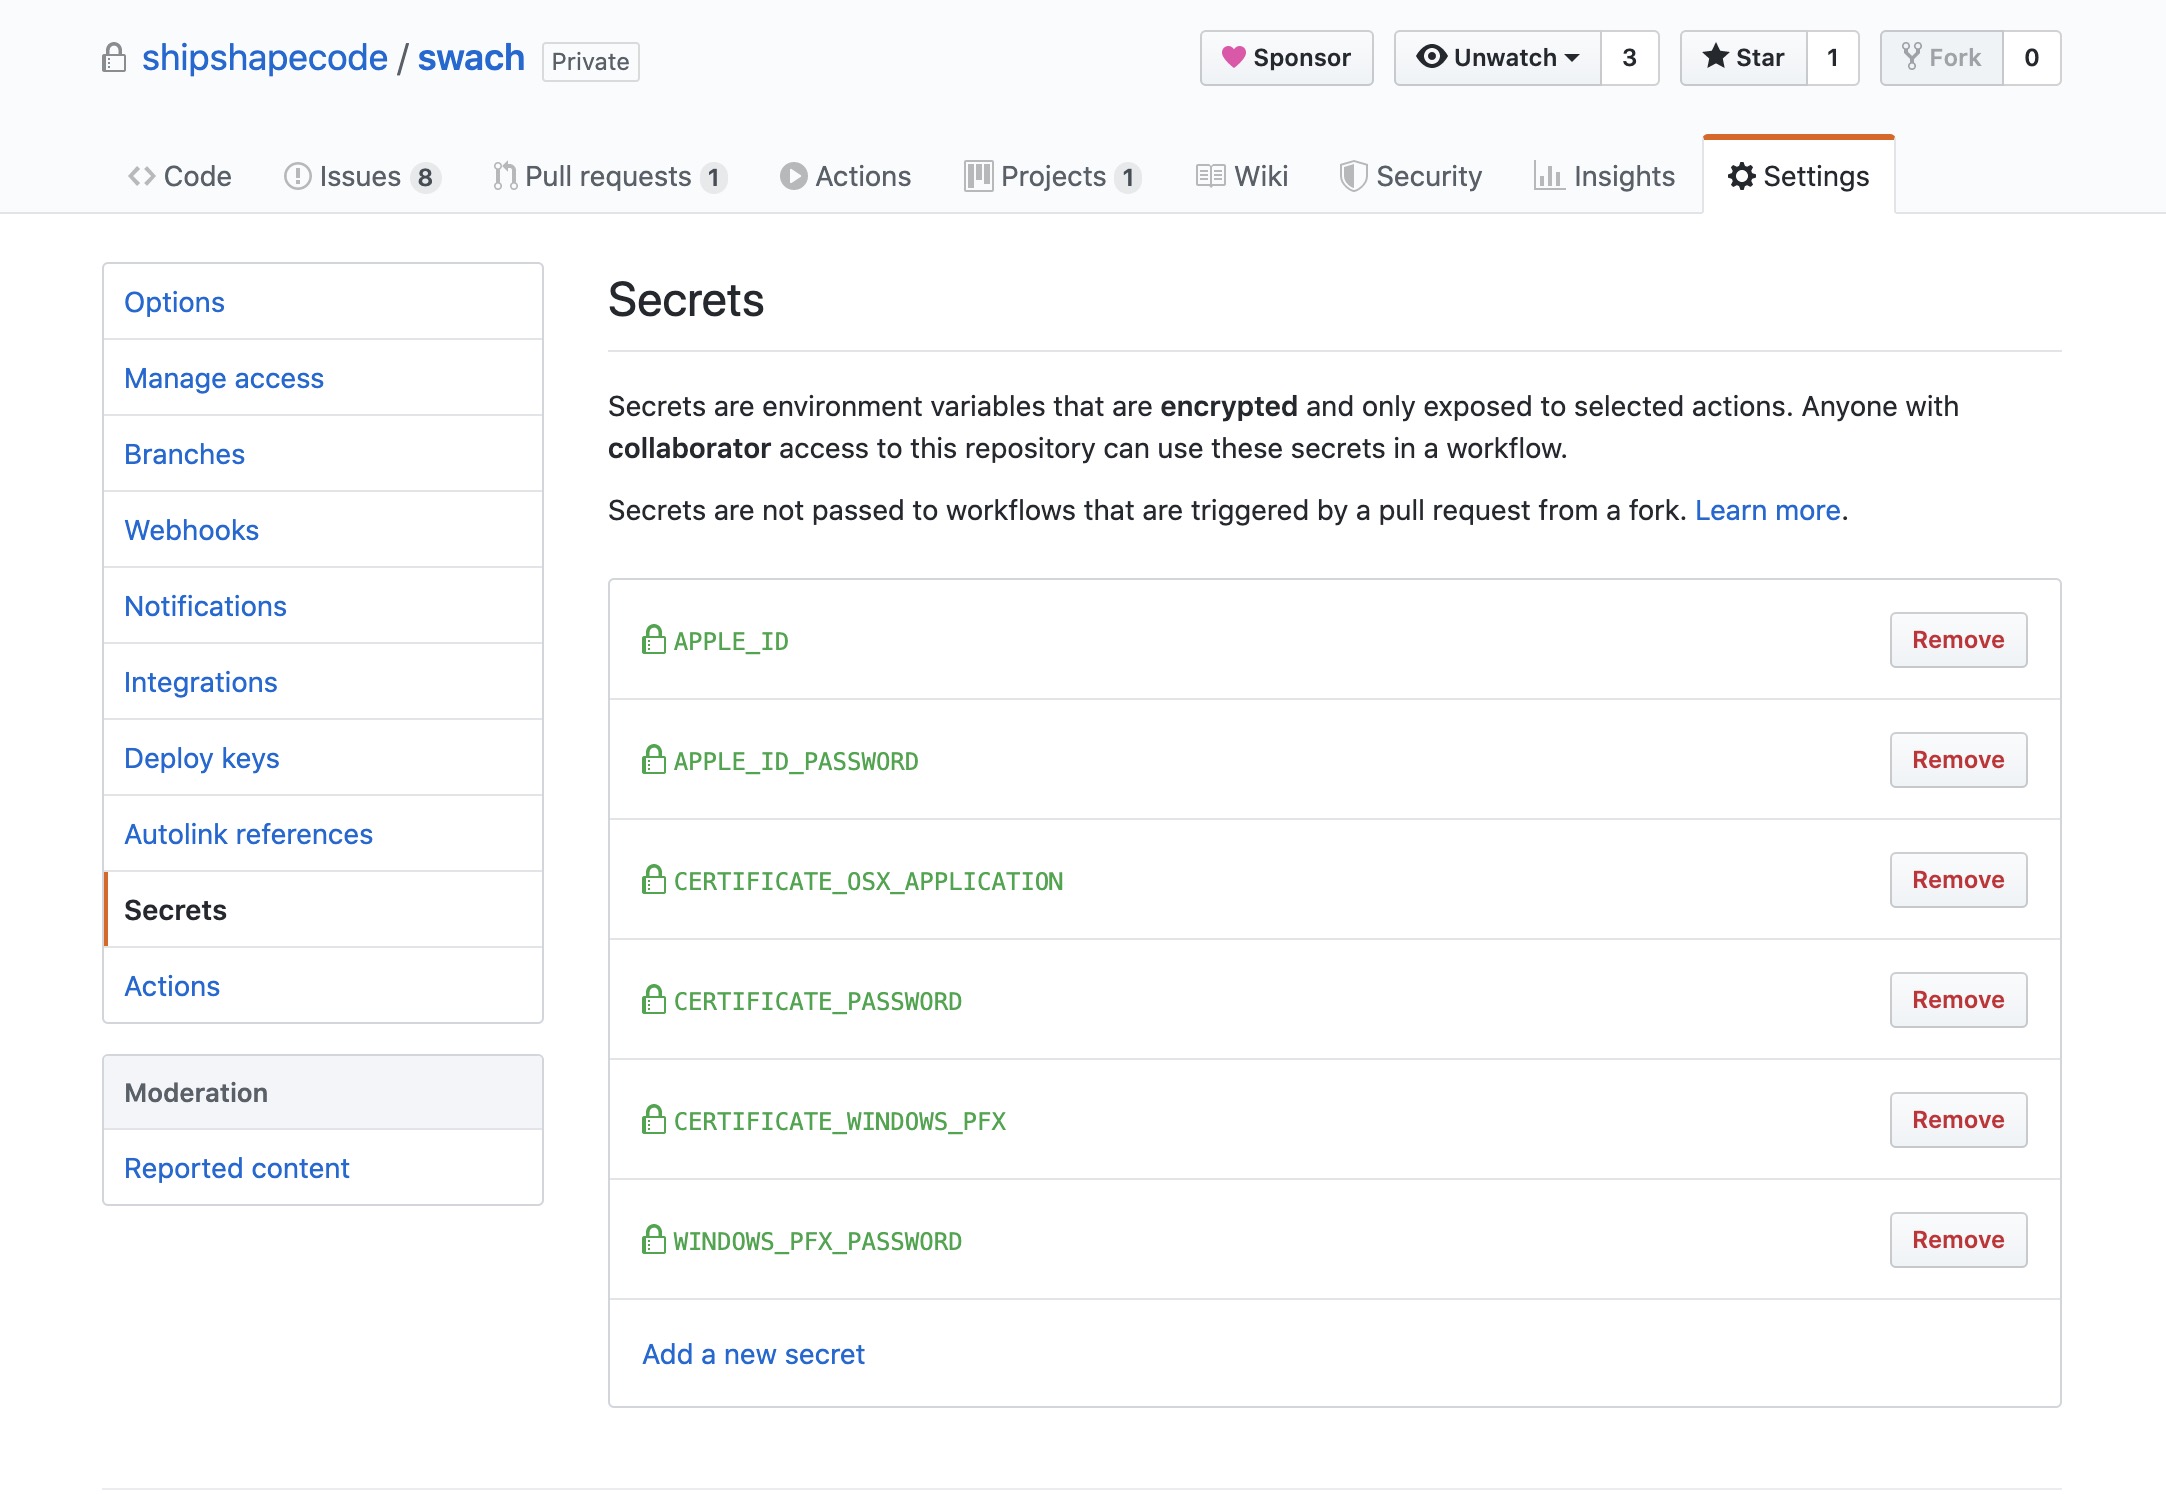Click the Fork icon
Viewport: 2166px width, 1494px height.
coord(1912,57)
